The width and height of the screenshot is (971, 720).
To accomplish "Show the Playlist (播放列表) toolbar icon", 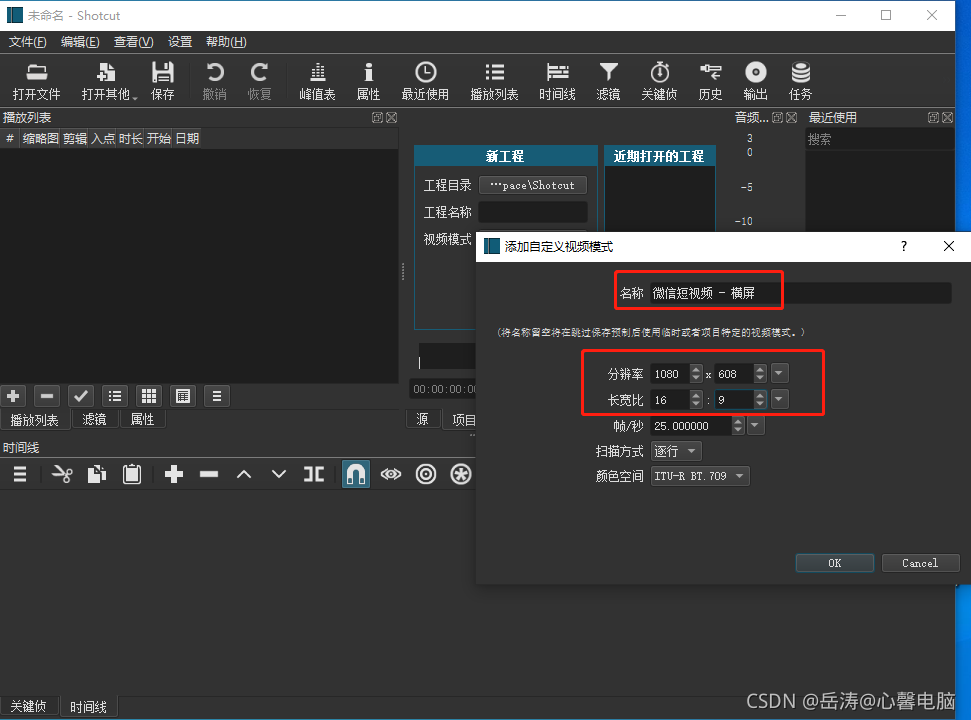I will tap(494, 81).
